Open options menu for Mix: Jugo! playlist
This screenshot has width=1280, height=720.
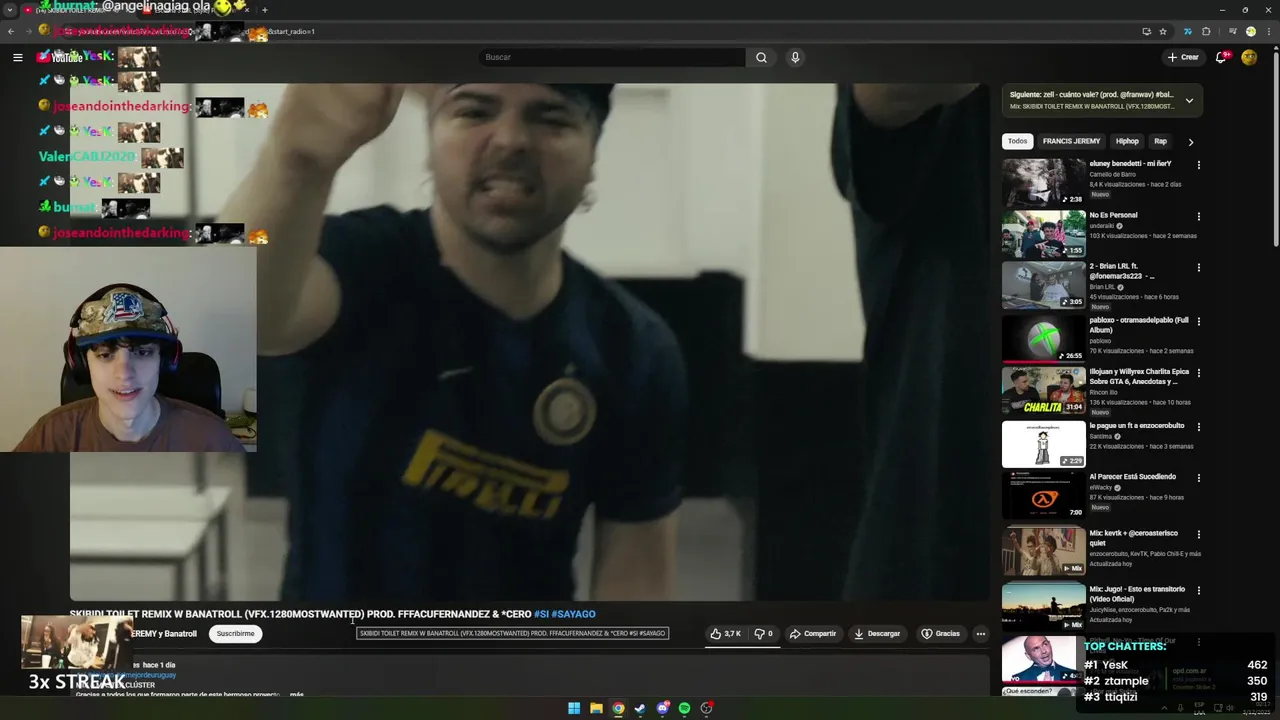click(x=1198, y=590)
